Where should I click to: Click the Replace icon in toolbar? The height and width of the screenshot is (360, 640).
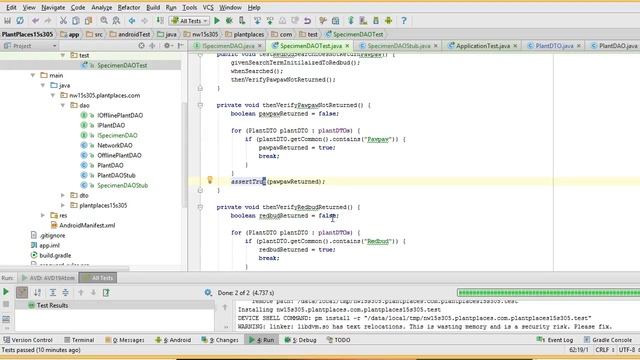click(116, 20)
